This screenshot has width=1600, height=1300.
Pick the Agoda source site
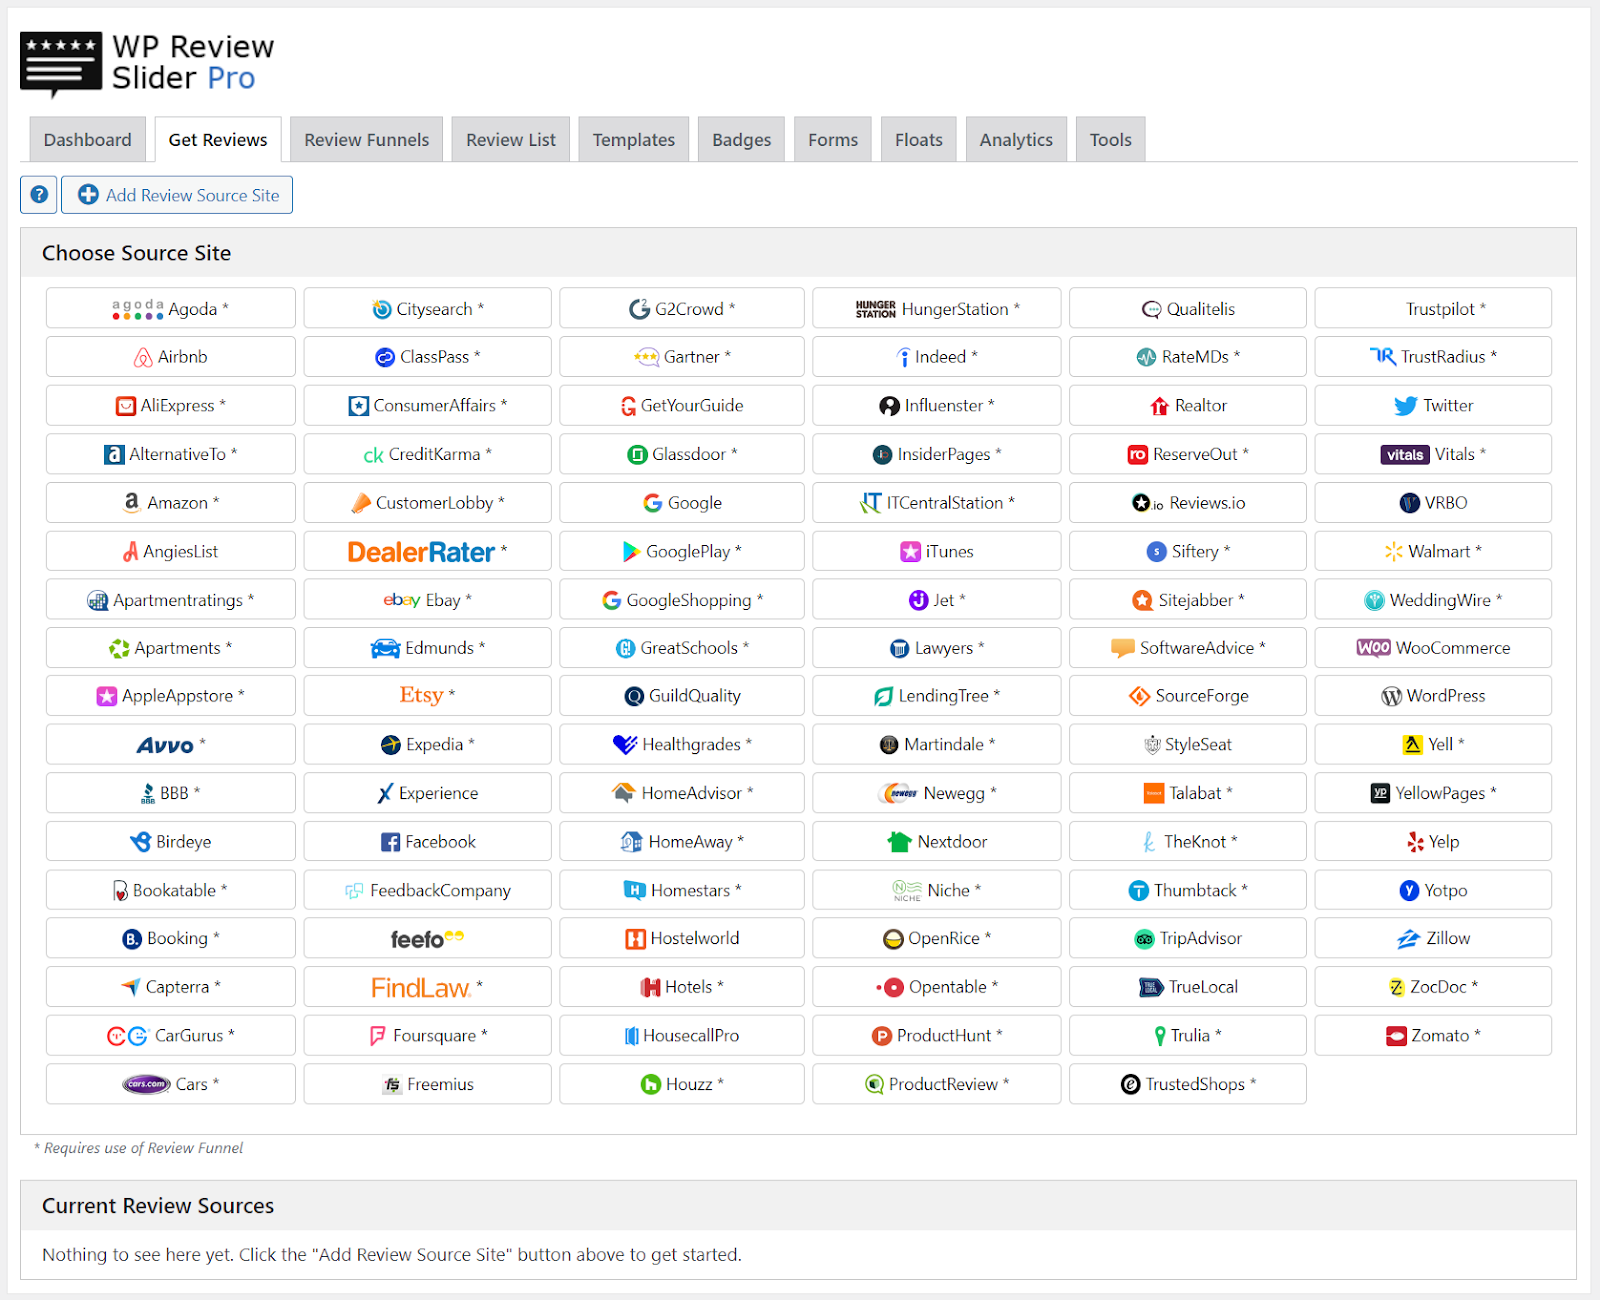[171, 309]
